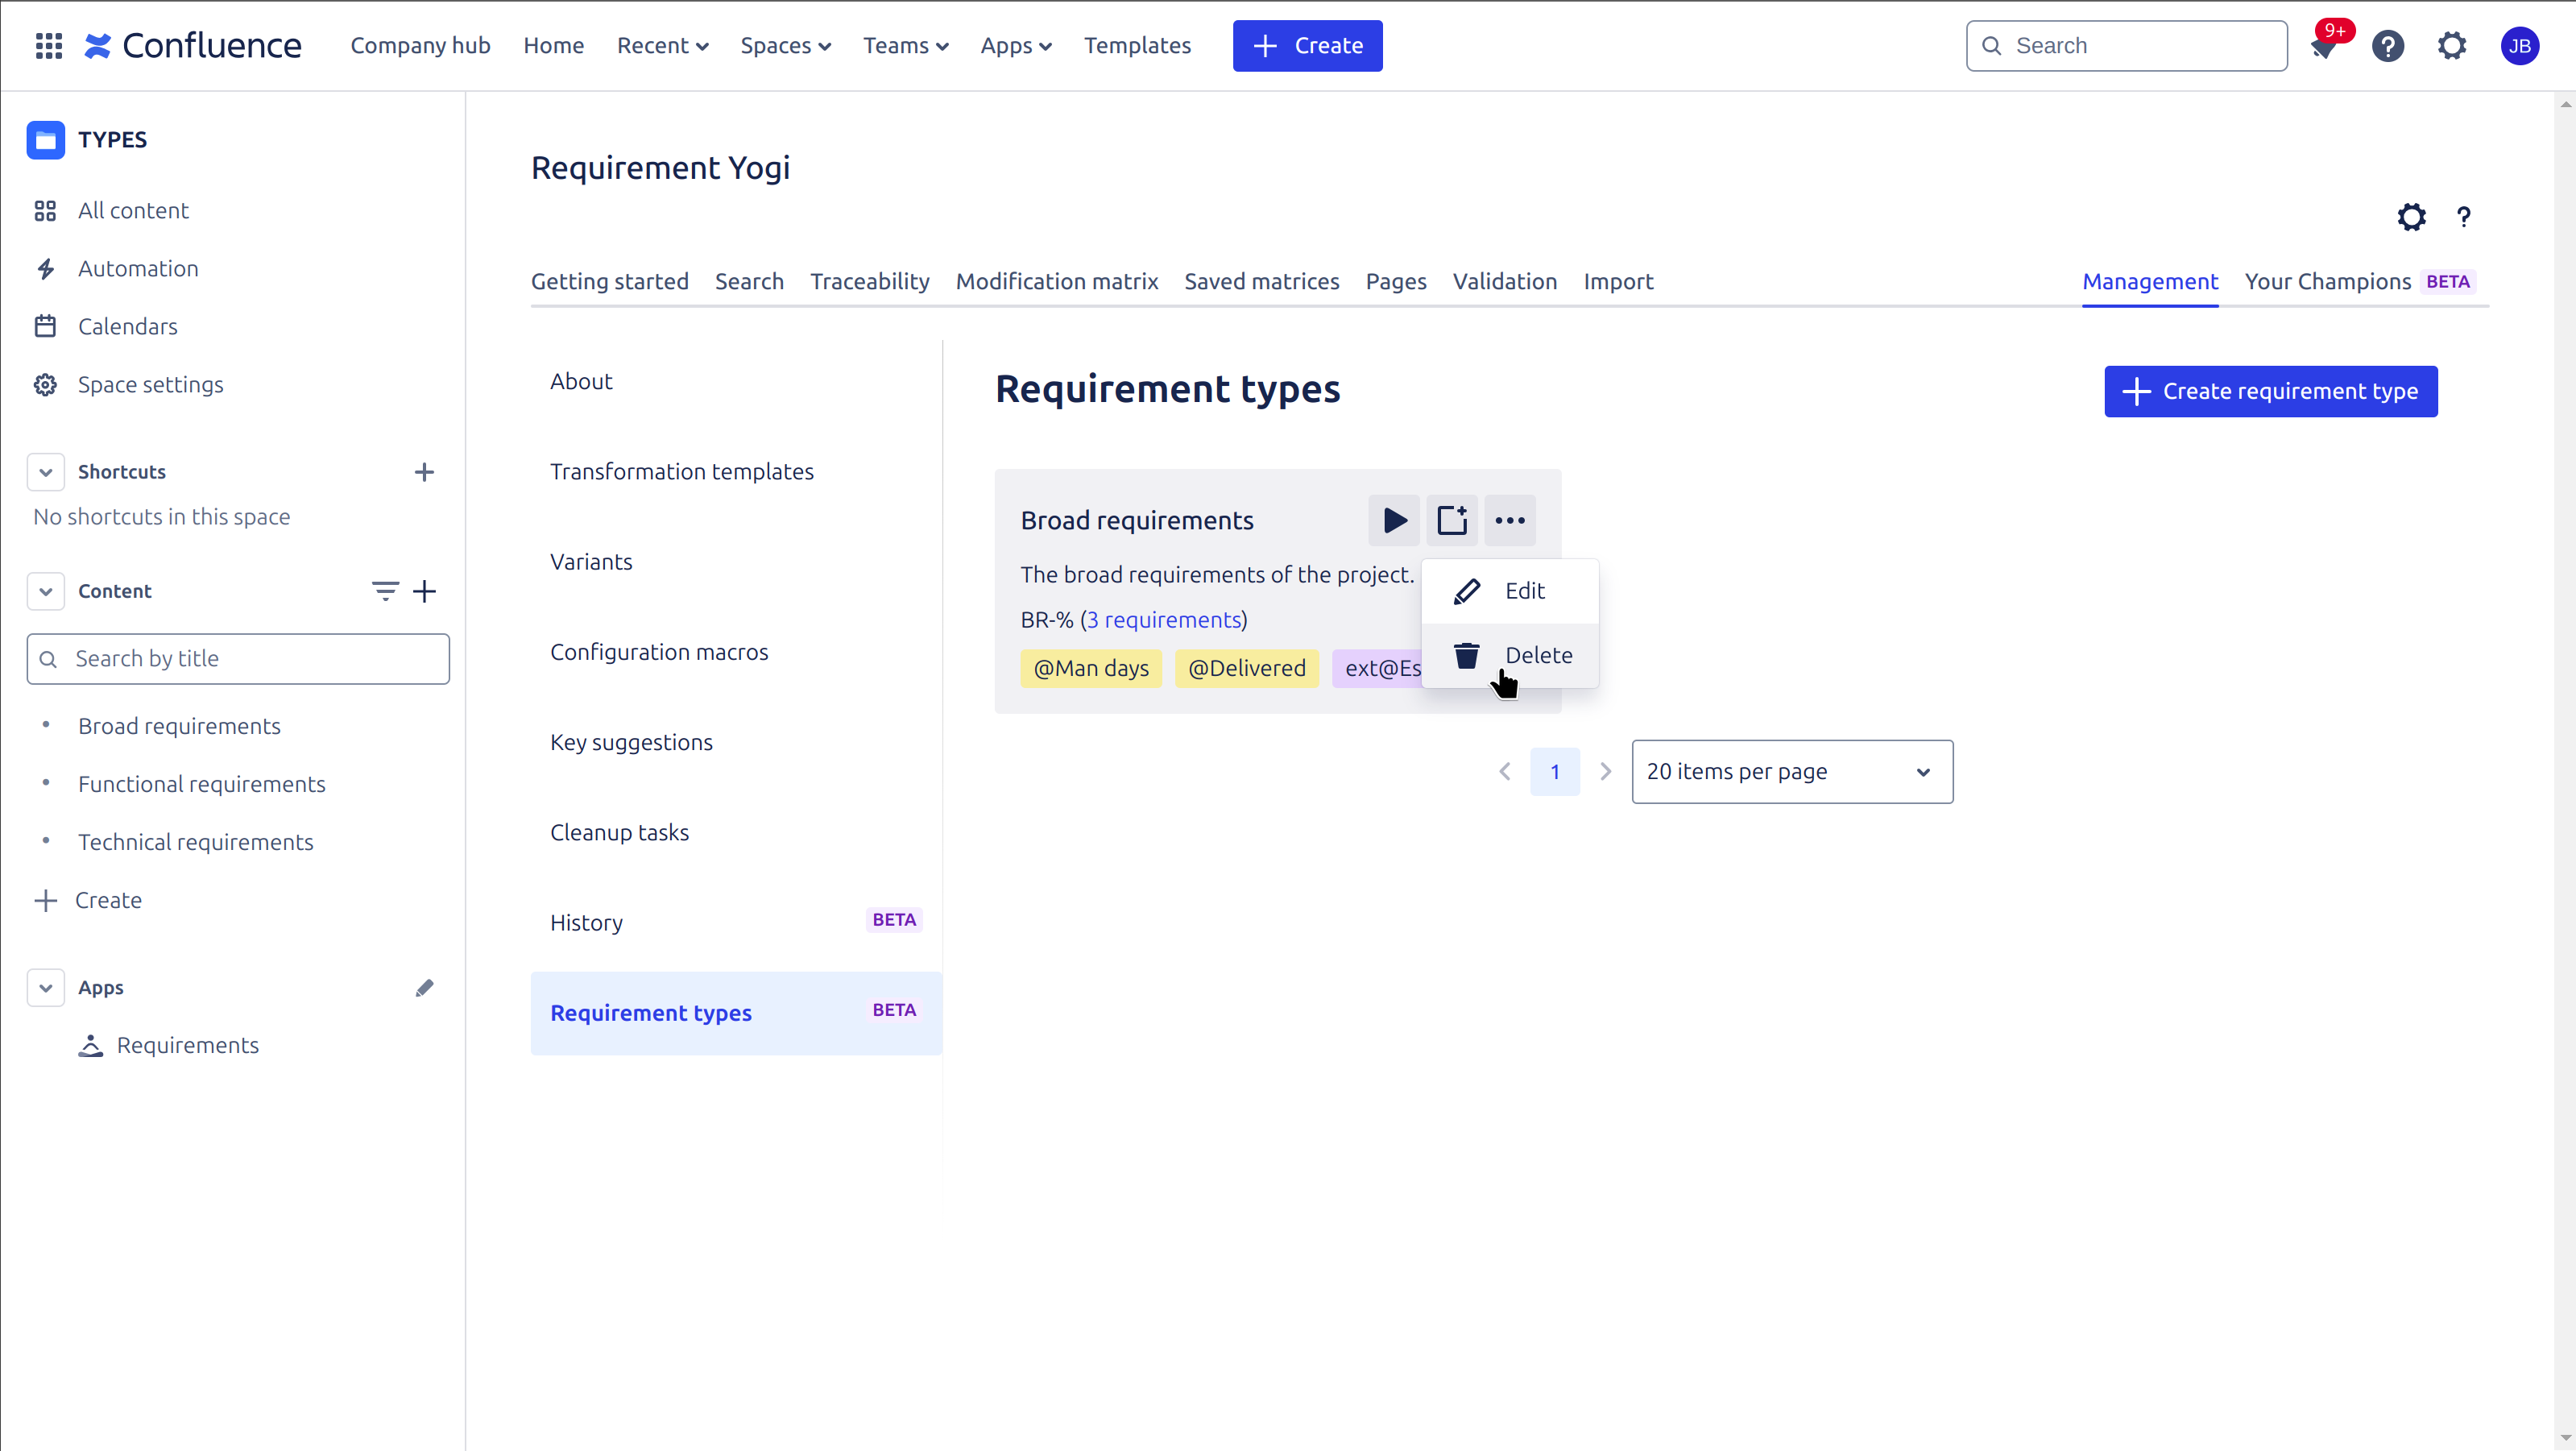The width and height of the screenshot is (2576, 1451).
Task: Click the Create requirement type button
Action: [2272, 389]
